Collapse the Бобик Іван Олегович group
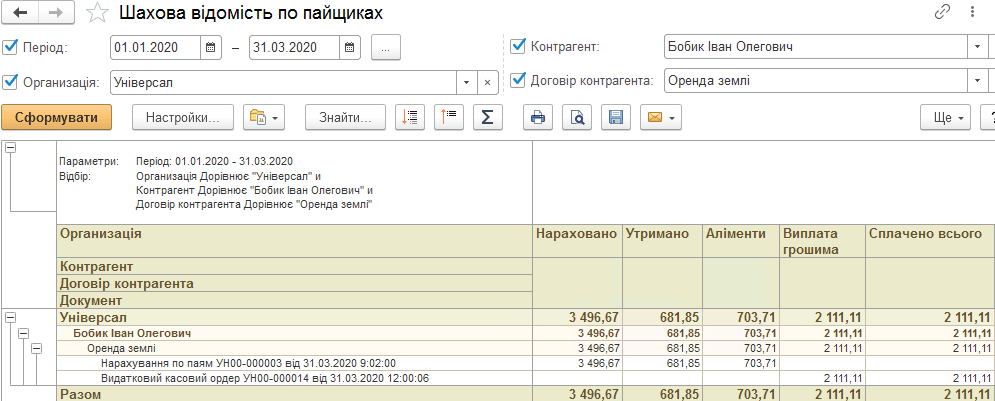Screen dimensions: 995x401 click(x=23, y=332)
